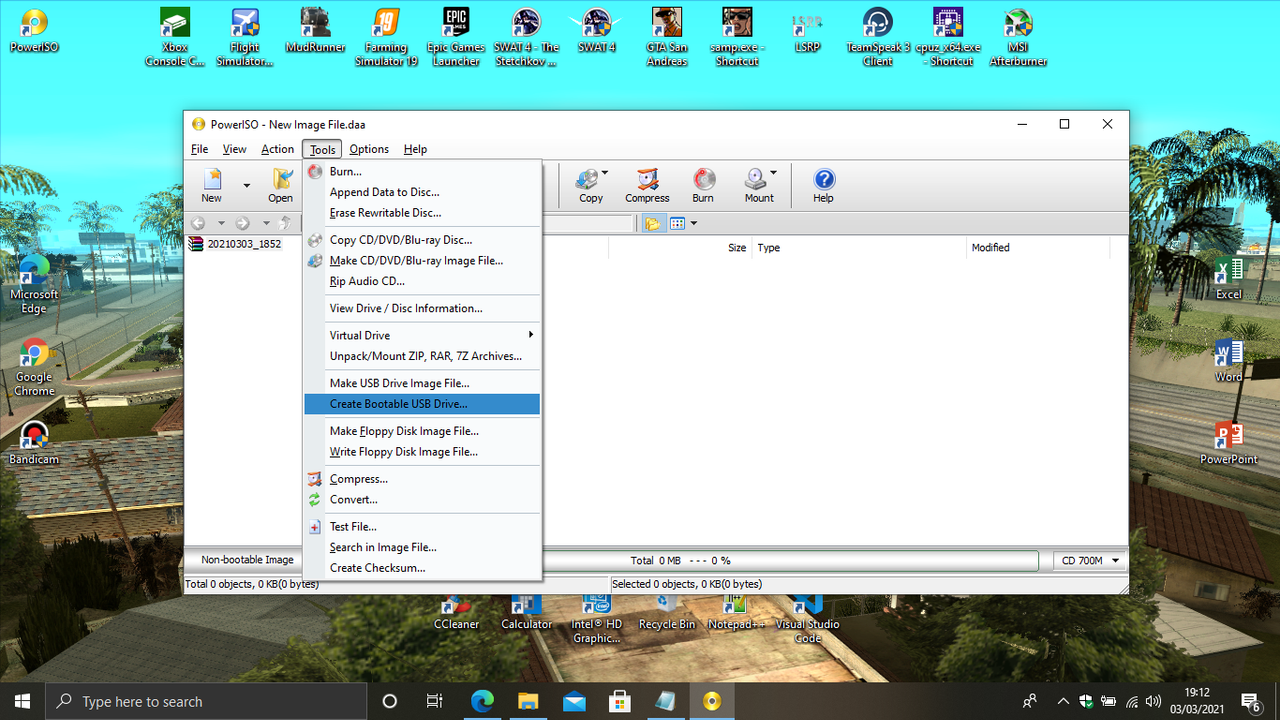
Task: Go forward with the navigation arrow
Action: (x=242, y=224)
